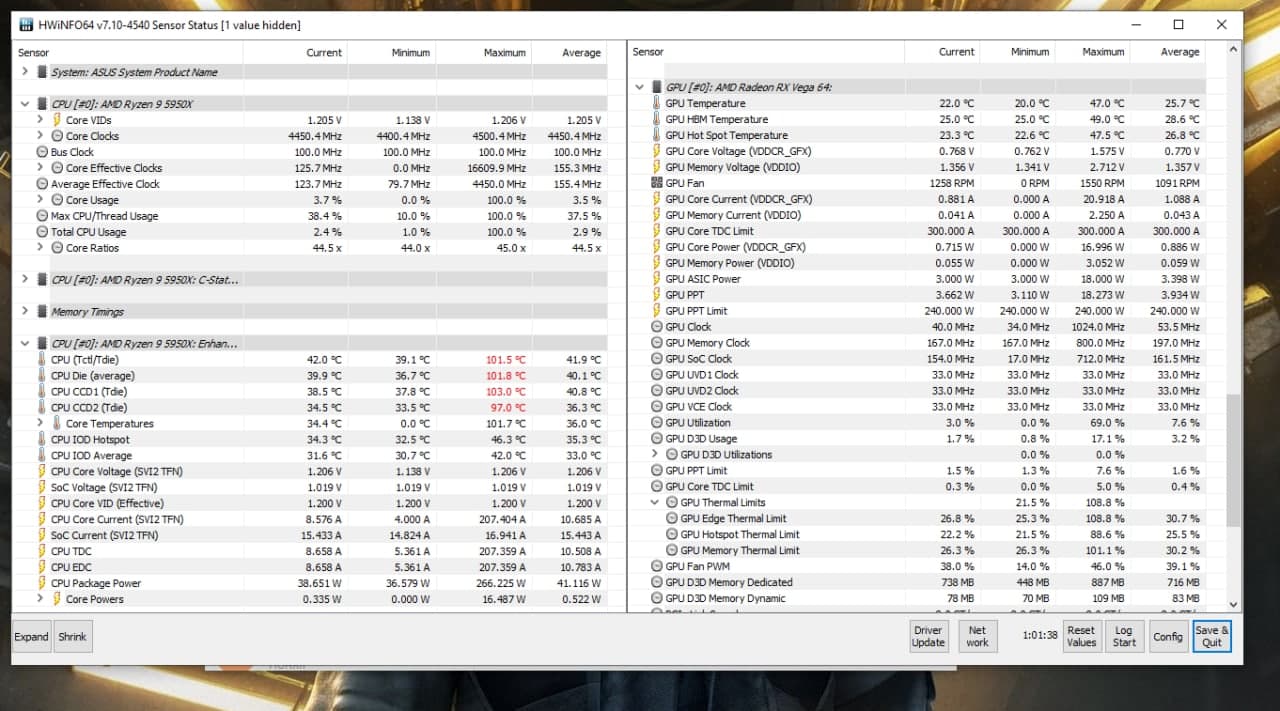Click the GPU HBM Temperature thermometer icon

pyautogui.click(x=656, y=119)
